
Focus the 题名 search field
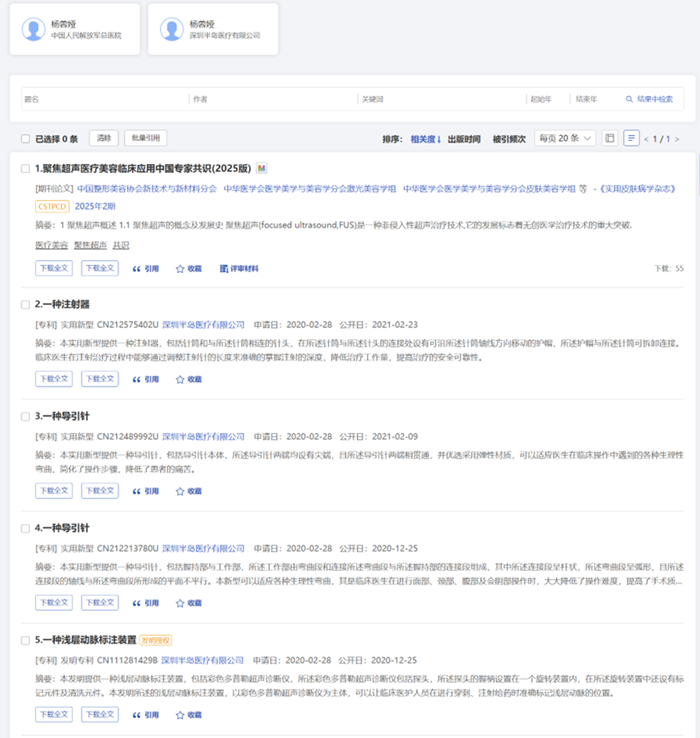pos(105,99)
